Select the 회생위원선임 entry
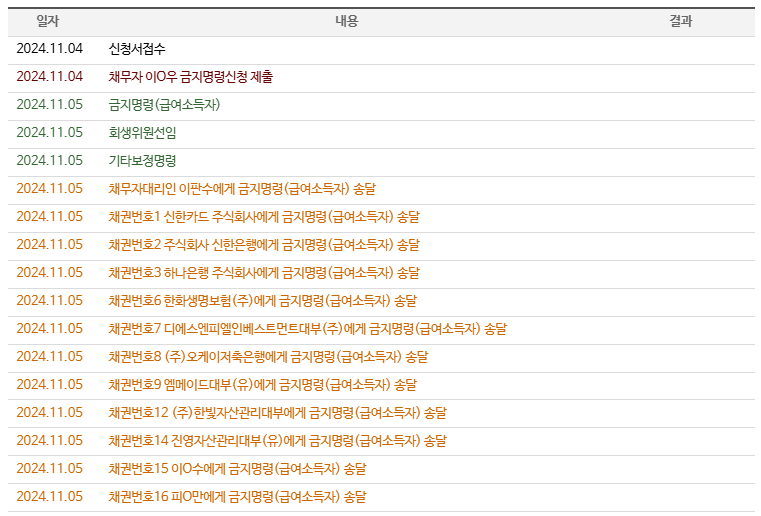The height and width of the screenshot is (516, 761). click(x=142, y=133)
